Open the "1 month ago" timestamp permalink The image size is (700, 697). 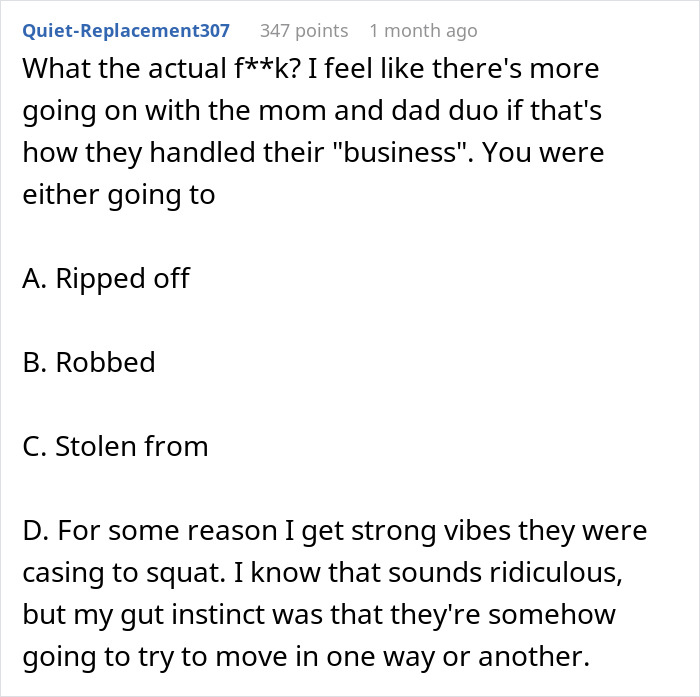click(422, 31)
